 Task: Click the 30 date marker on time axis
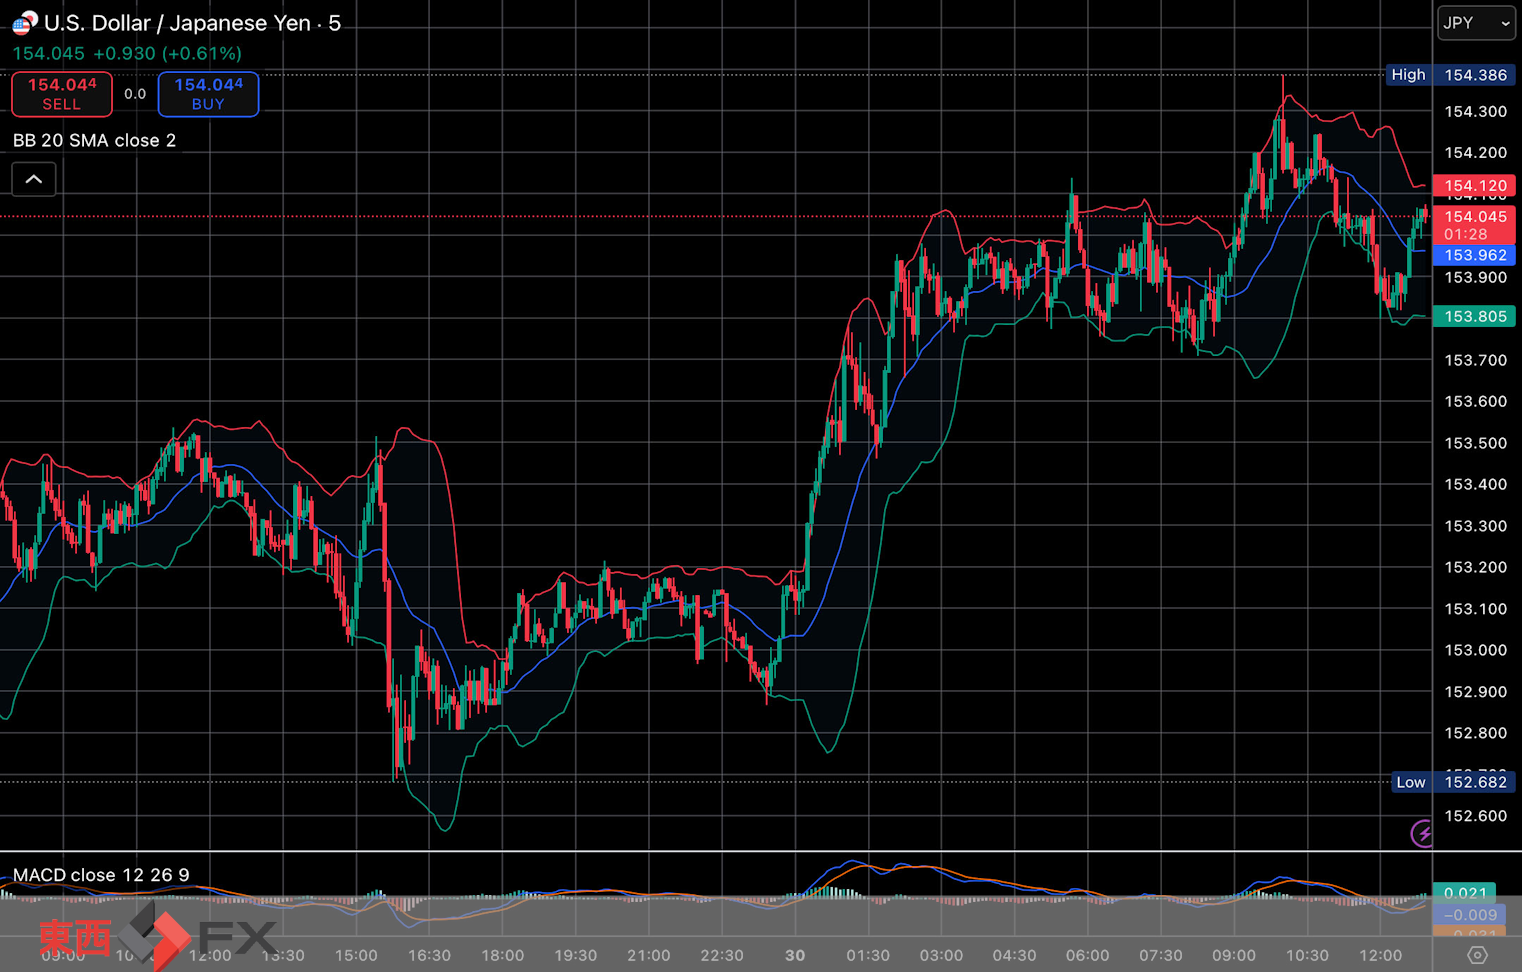tap(795, 955)
